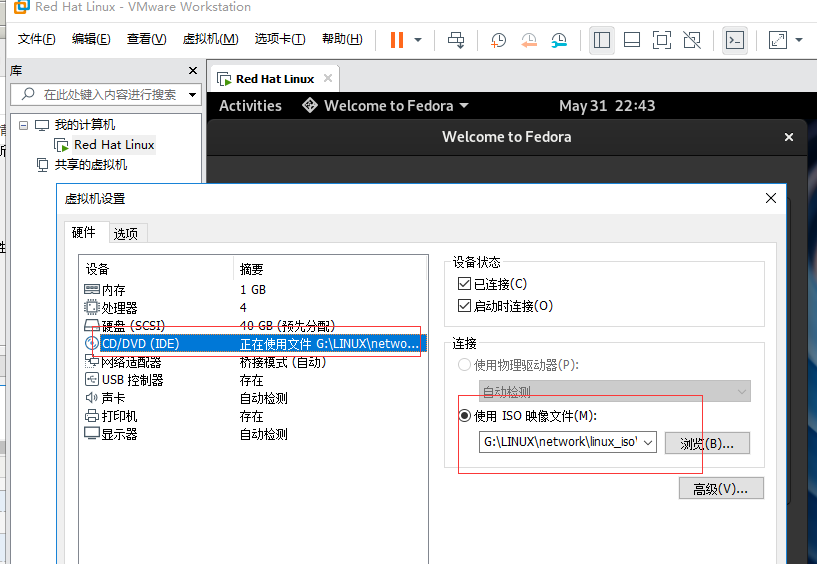Open 文件(F) menu
This screenshot has height=564, width=817.
click(36, 39)
